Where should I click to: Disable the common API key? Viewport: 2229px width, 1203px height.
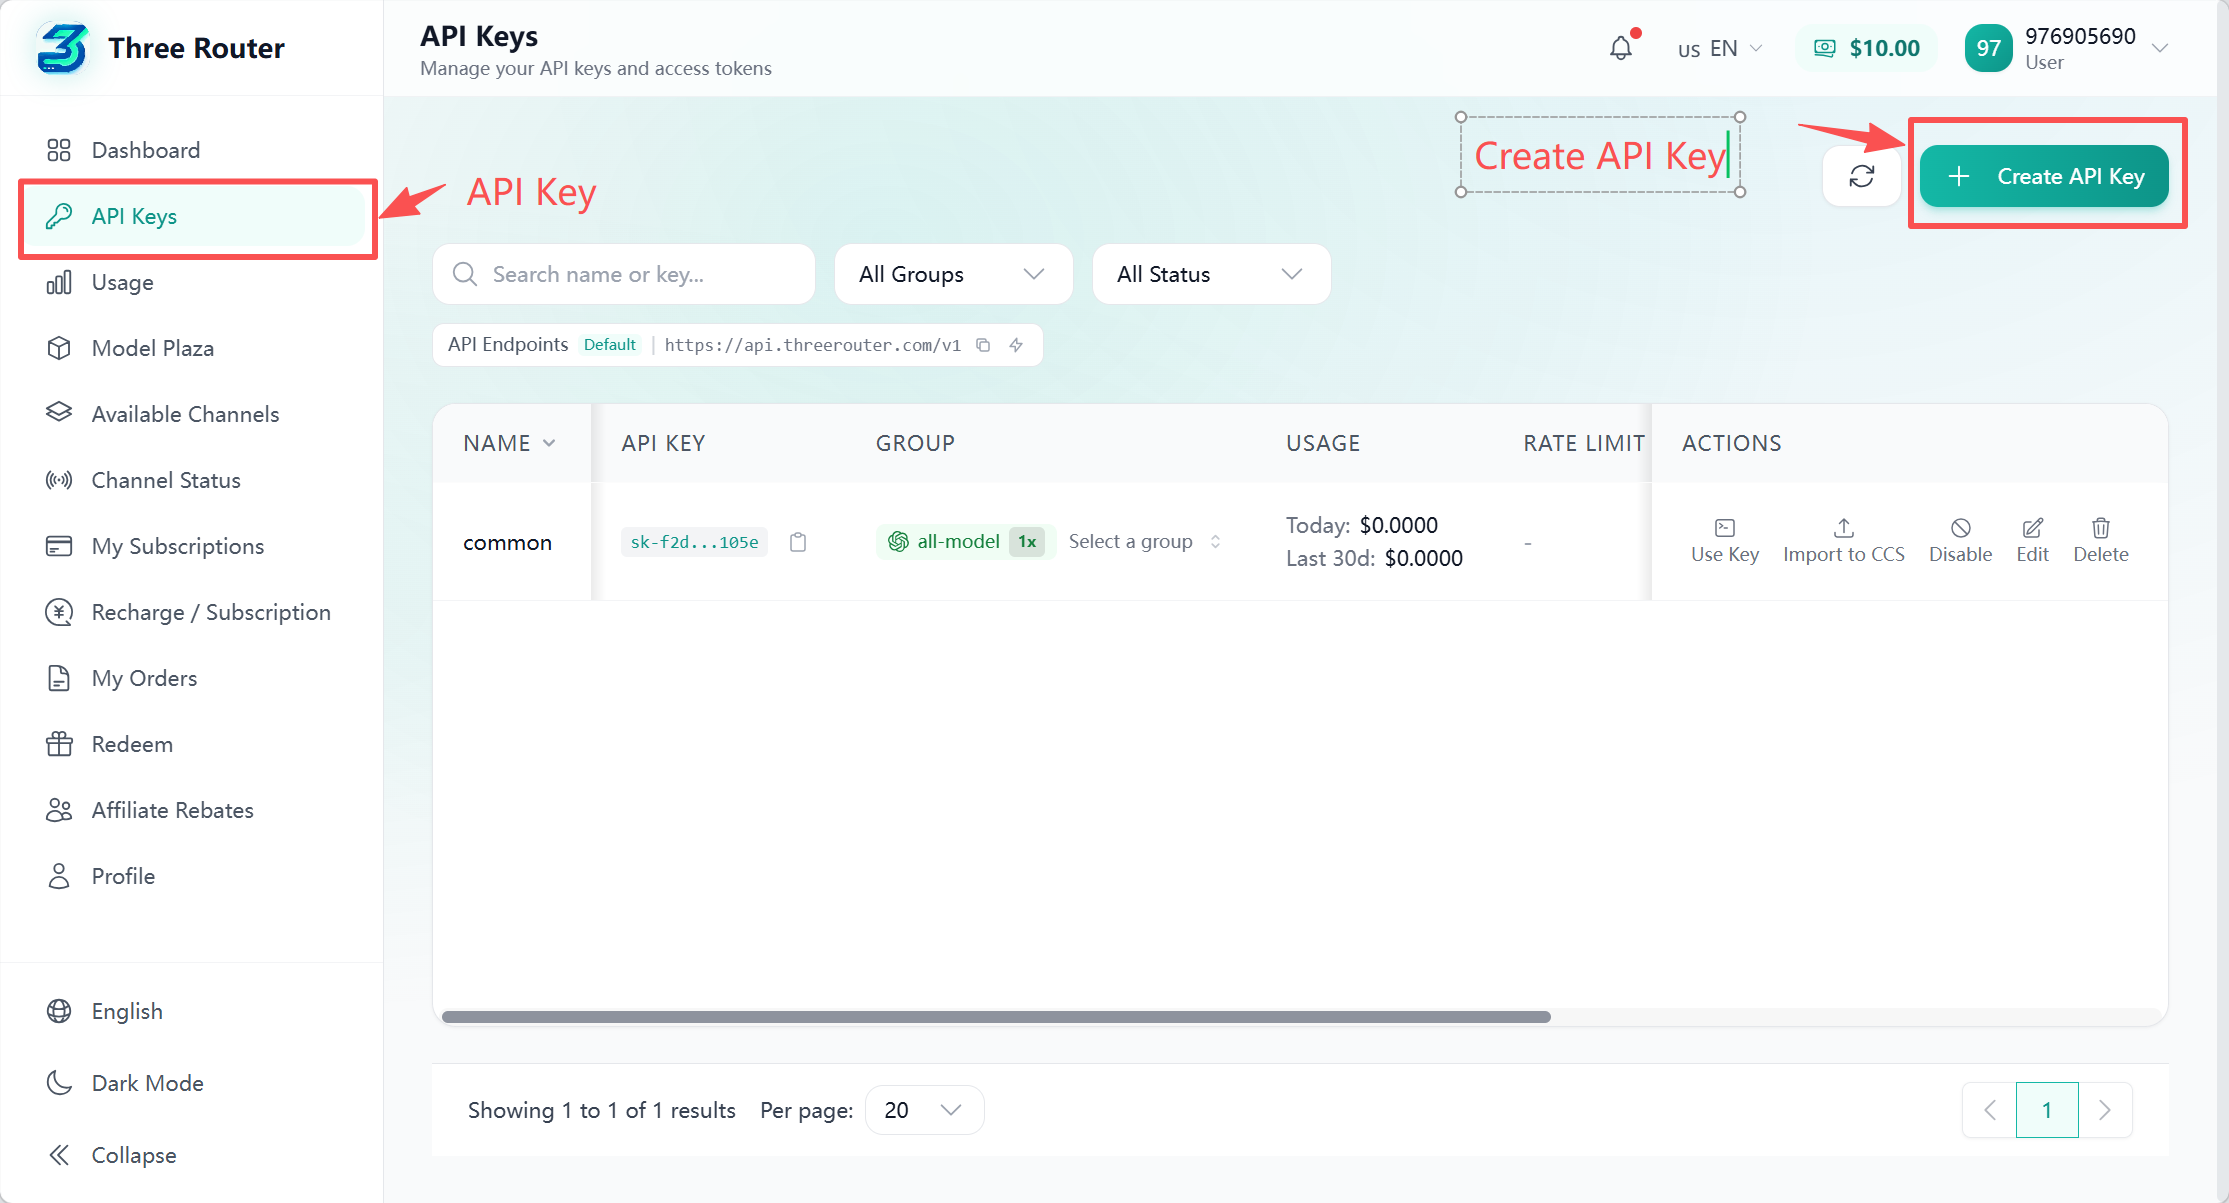point(1960,541)
